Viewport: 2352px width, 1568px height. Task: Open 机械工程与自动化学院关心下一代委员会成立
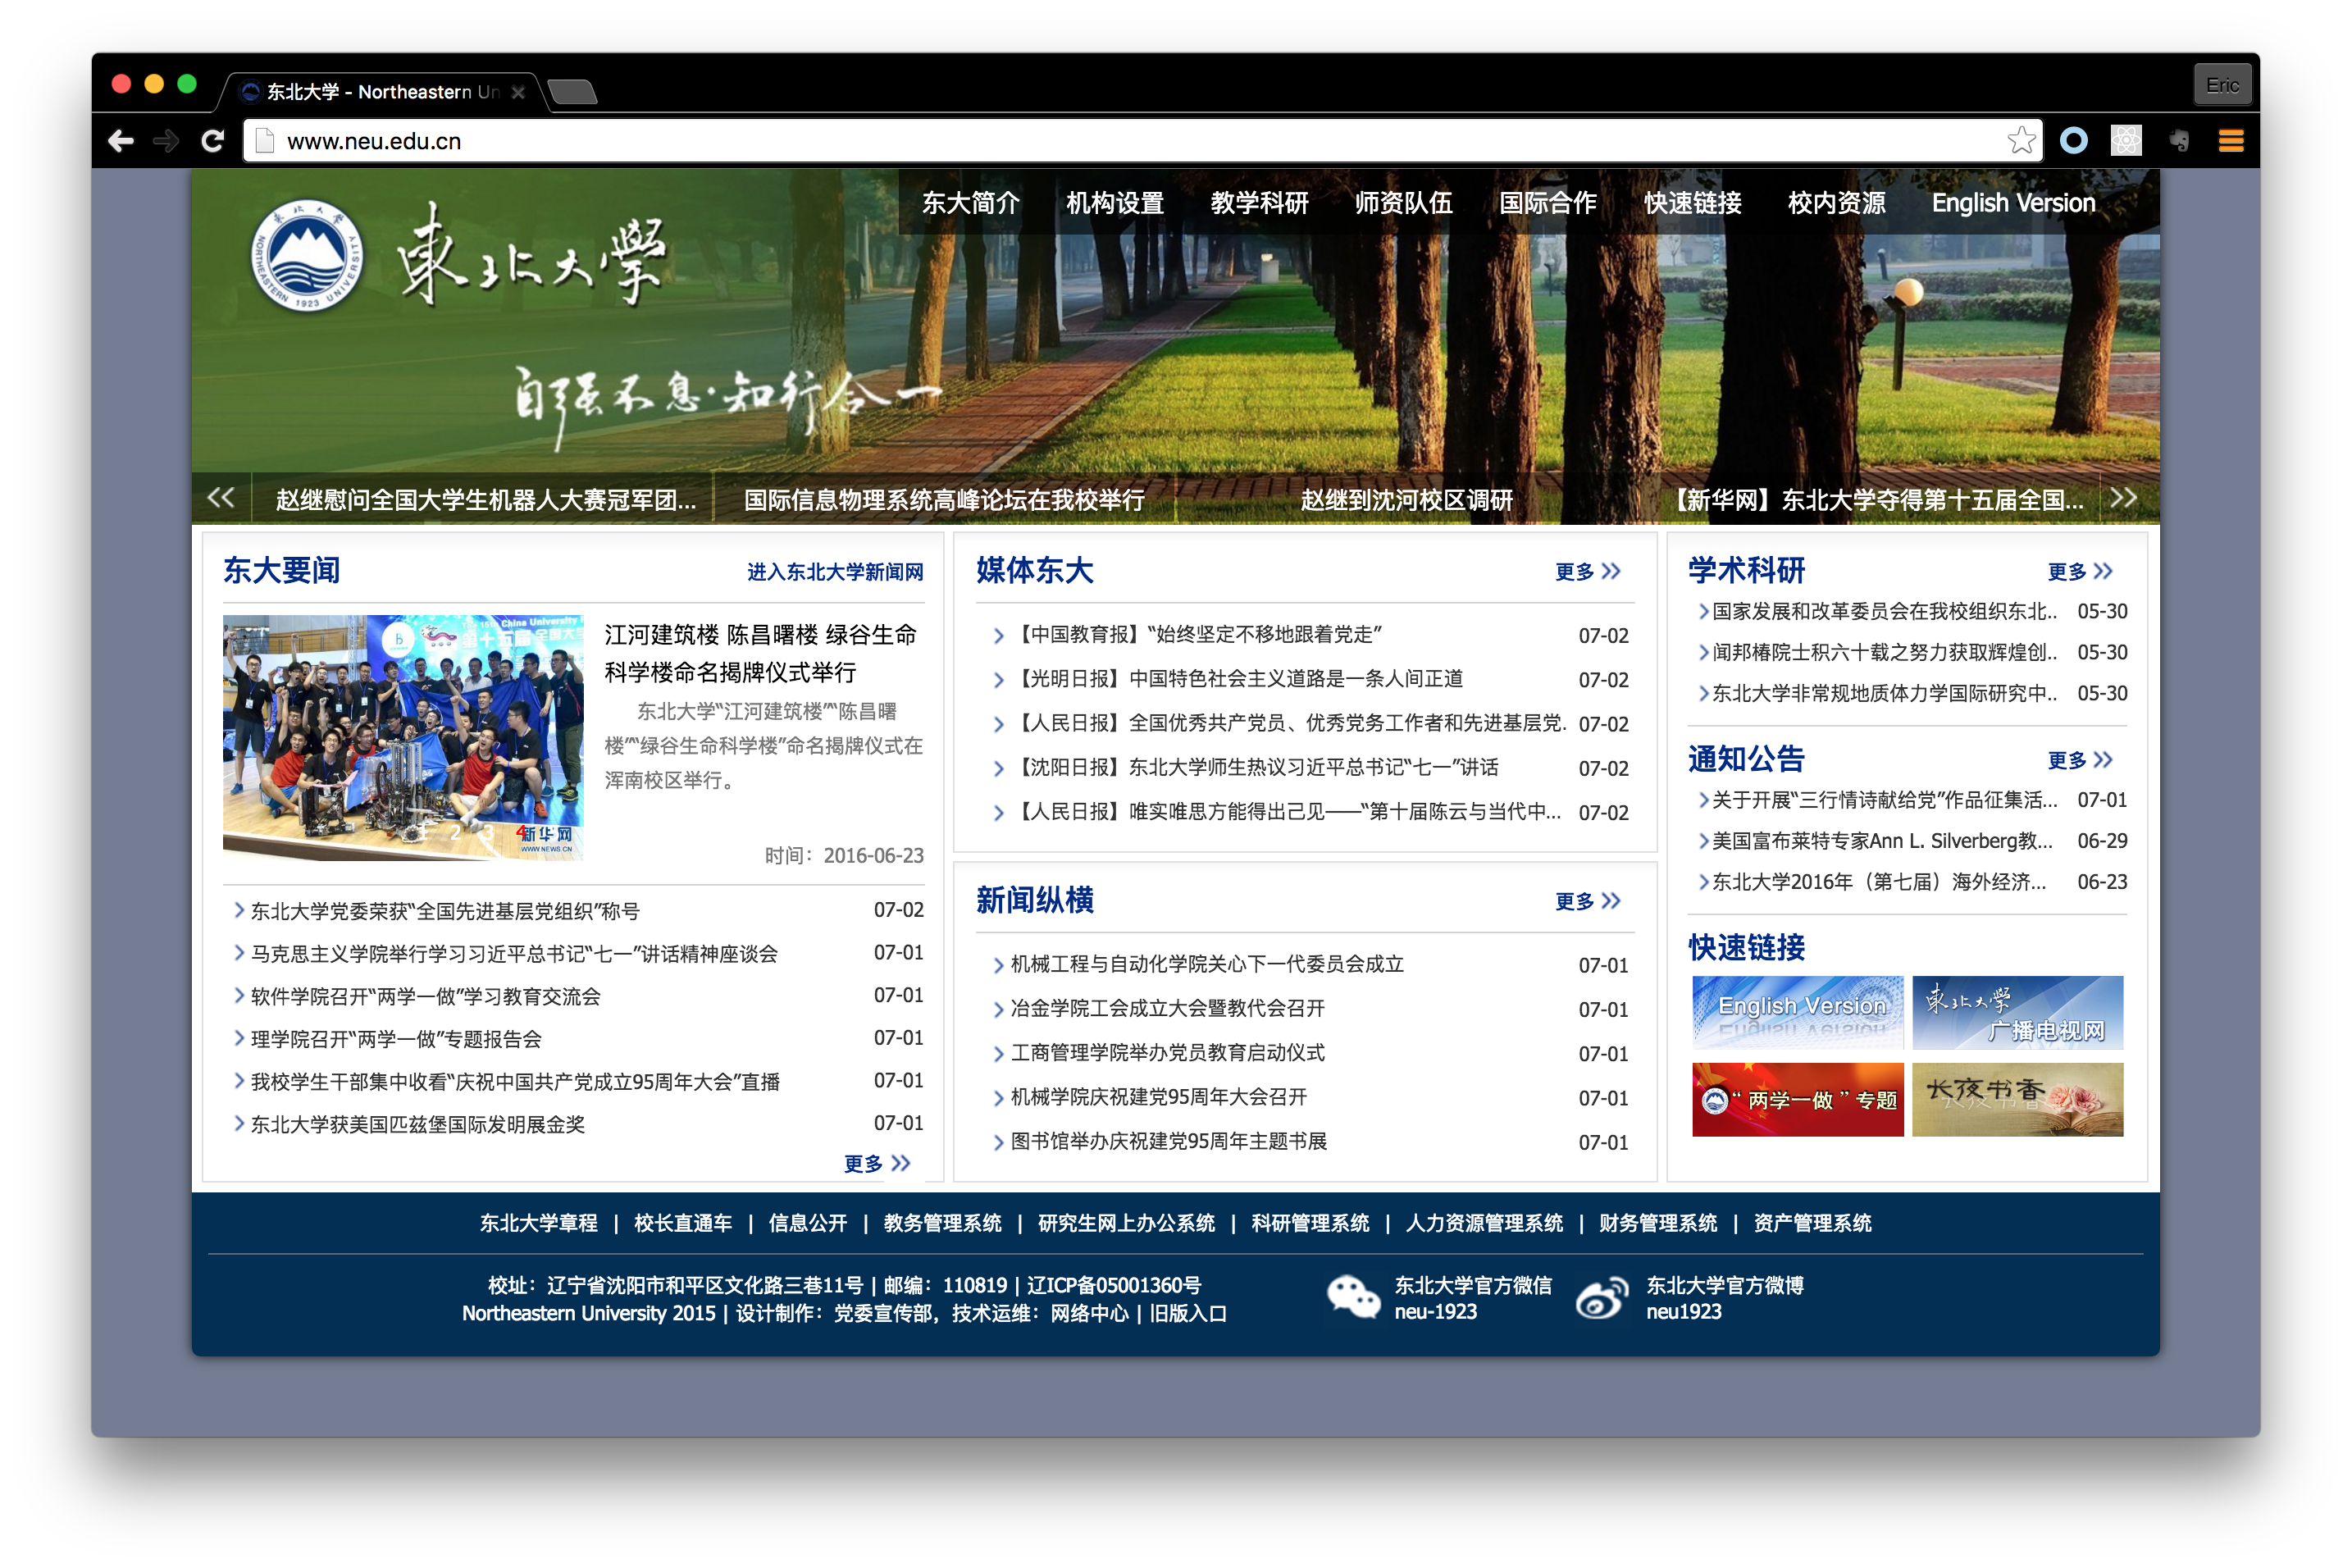click(1207, 964)
